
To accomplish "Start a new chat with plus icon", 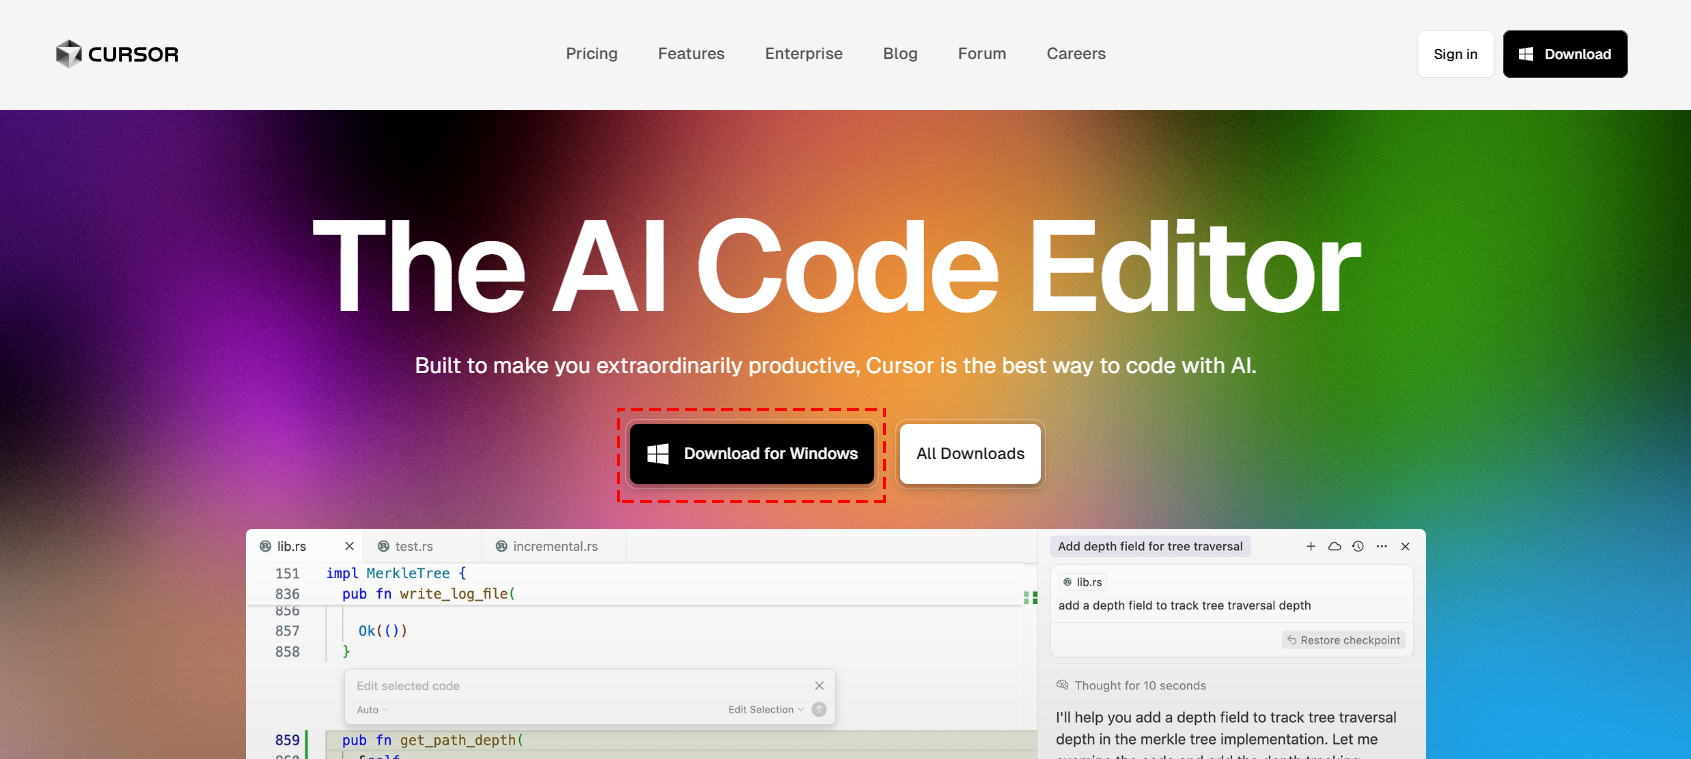I will (x=1311, y=546).
